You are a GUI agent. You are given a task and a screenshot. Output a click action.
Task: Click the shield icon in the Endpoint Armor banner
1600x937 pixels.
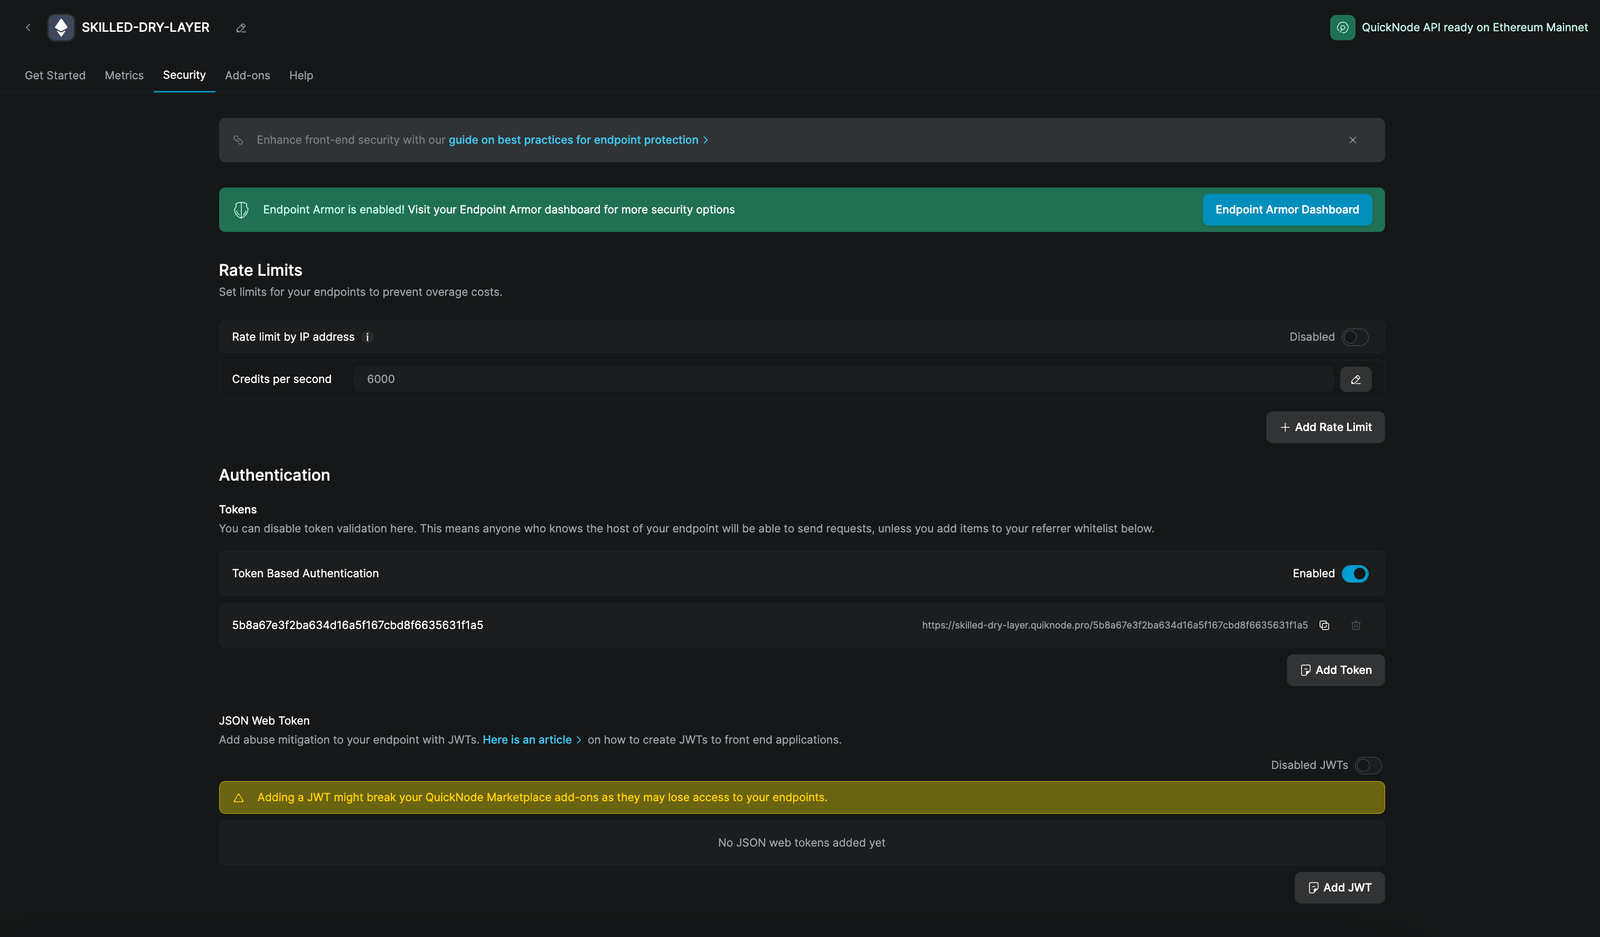click(241, 209)
